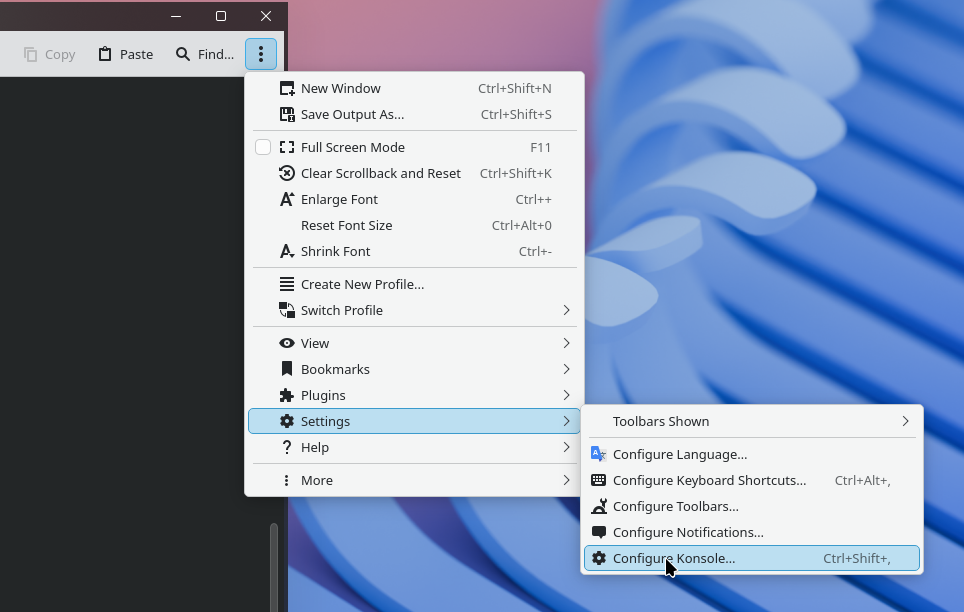Click the View eye icon
This screenshot has height=612, width=964.
tap(286, 343)
